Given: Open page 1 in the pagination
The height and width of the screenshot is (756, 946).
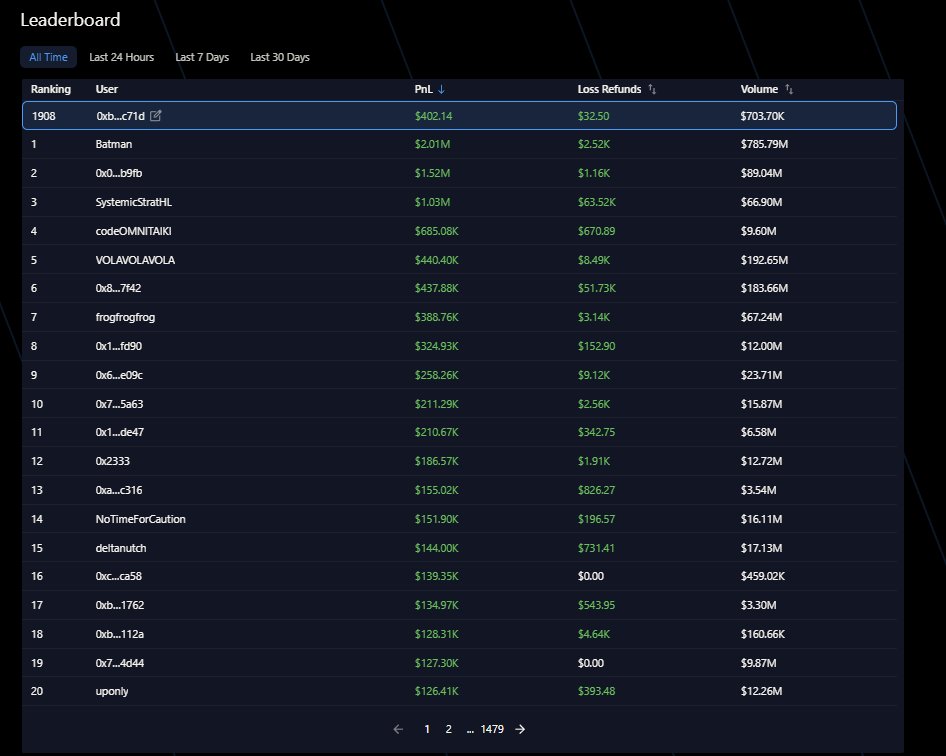Looking at the screenshot, I should [x=427, y=729].
